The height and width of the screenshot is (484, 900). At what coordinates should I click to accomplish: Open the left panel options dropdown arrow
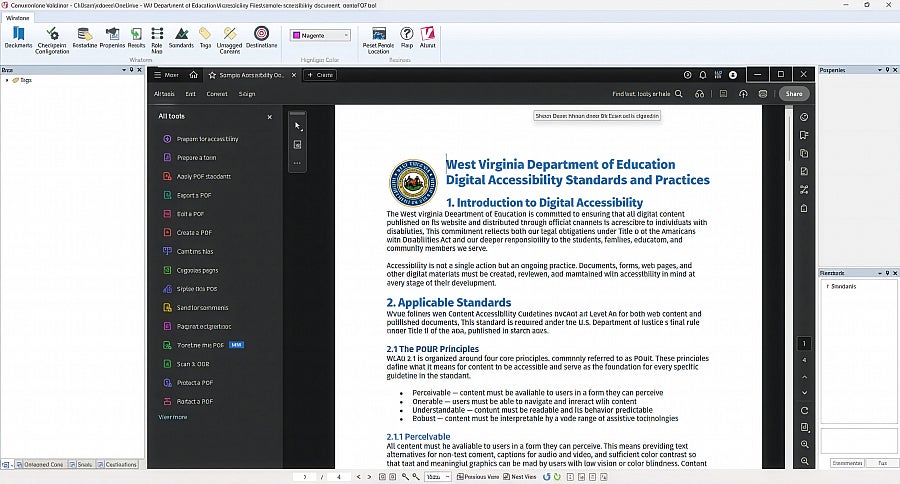[124, 70]
